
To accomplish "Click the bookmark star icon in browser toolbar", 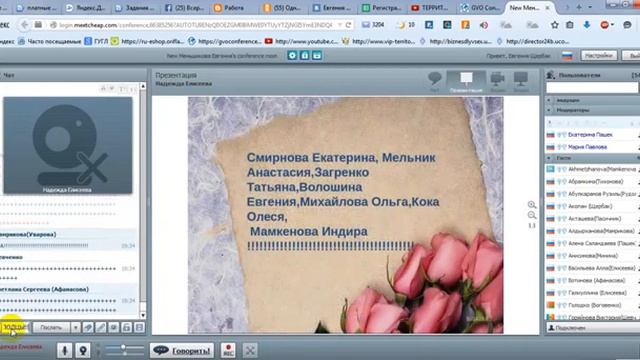I will click(554, 25).
